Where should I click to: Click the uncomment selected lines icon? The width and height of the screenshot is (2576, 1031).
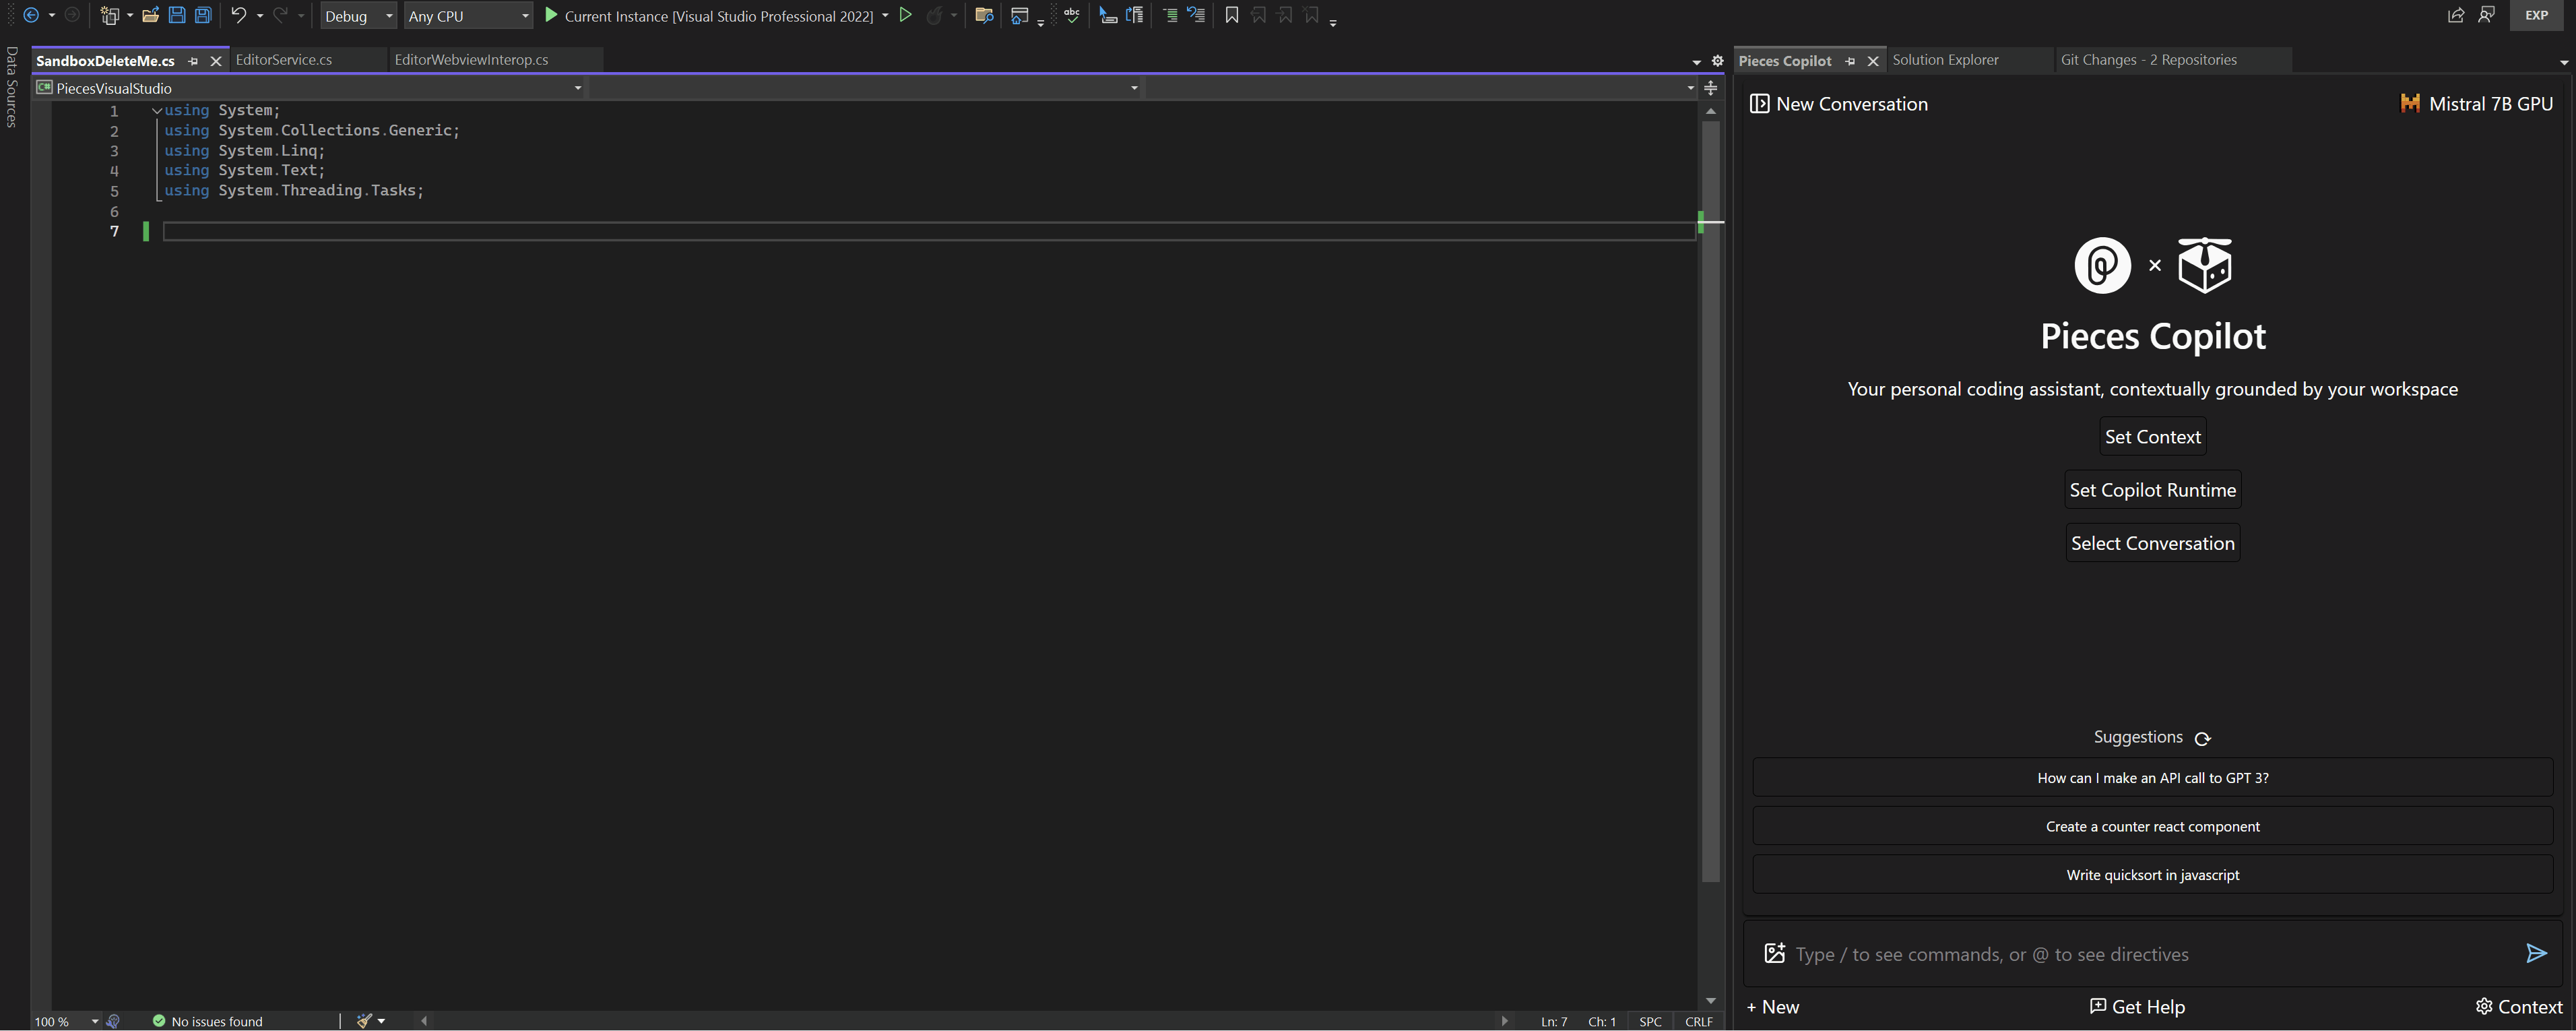coord(1196,15)
